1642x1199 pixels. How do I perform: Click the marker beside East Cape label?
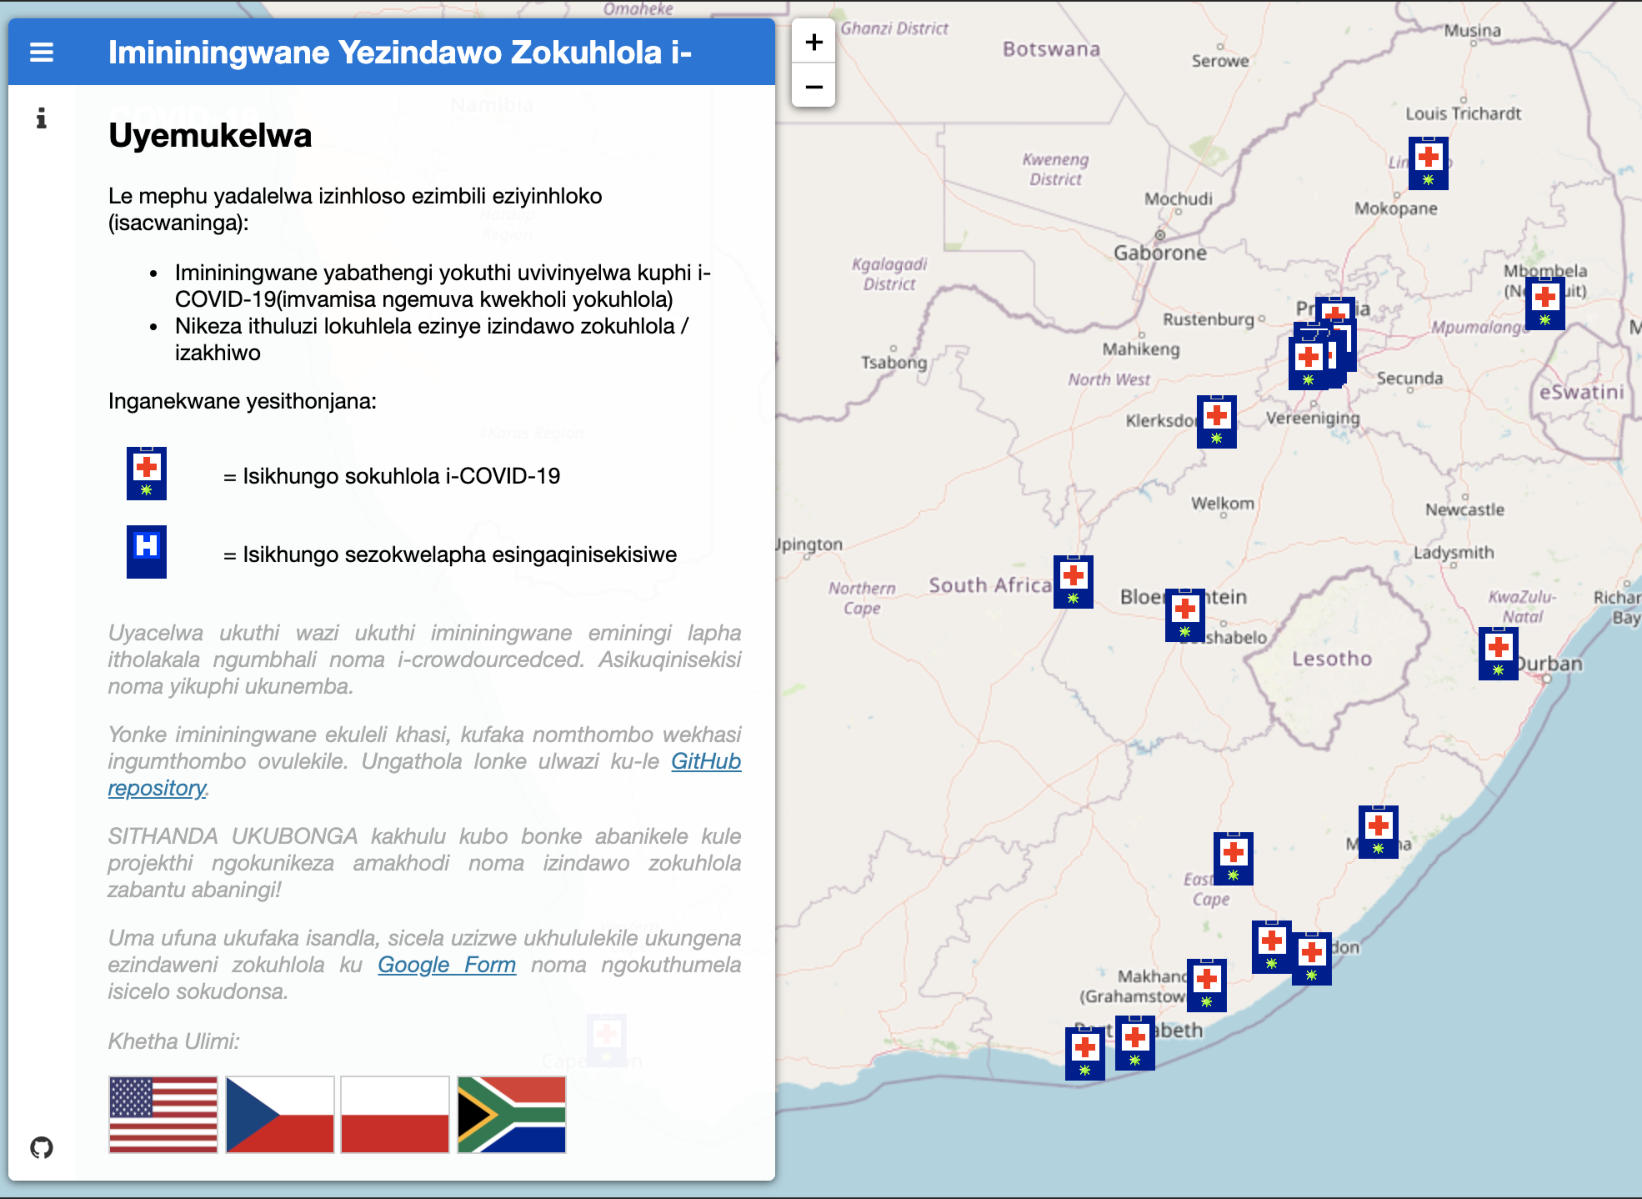click(x=1233, y=858)
